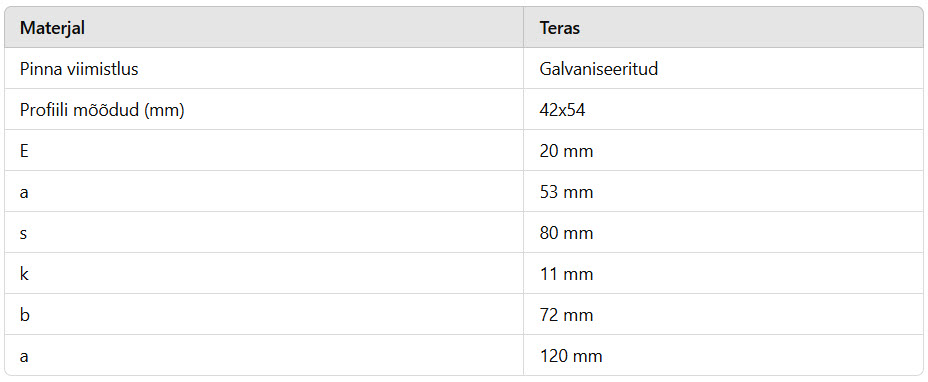Screen dimensions: 928x382
Task: Click the E row label
Action: coord(24,152)
